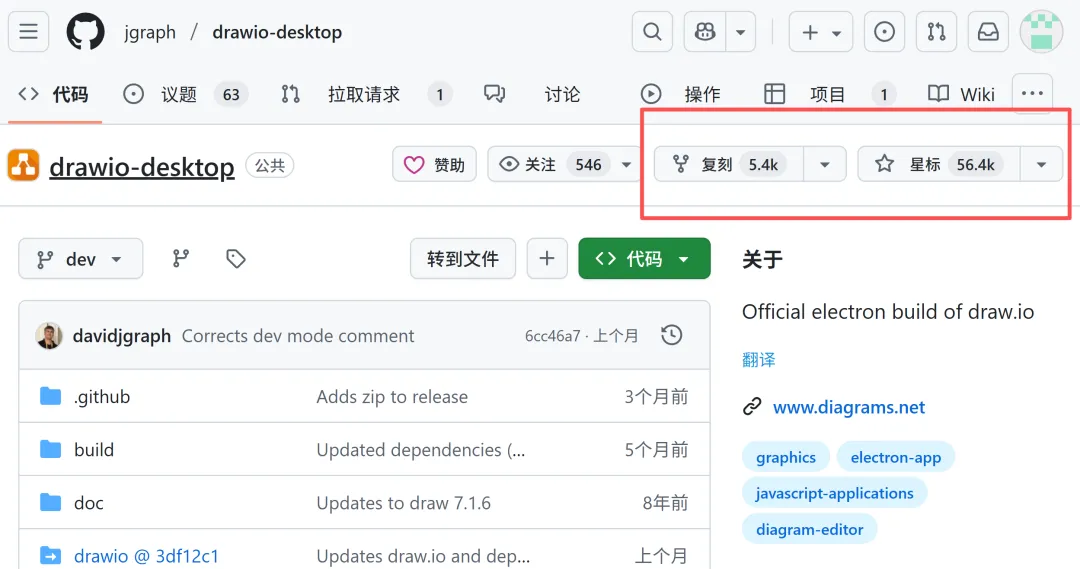Image resolution: width=1080 pixels, height=569 pixels.
Task: Open the build folder
Action: click(x=94, y=450)
